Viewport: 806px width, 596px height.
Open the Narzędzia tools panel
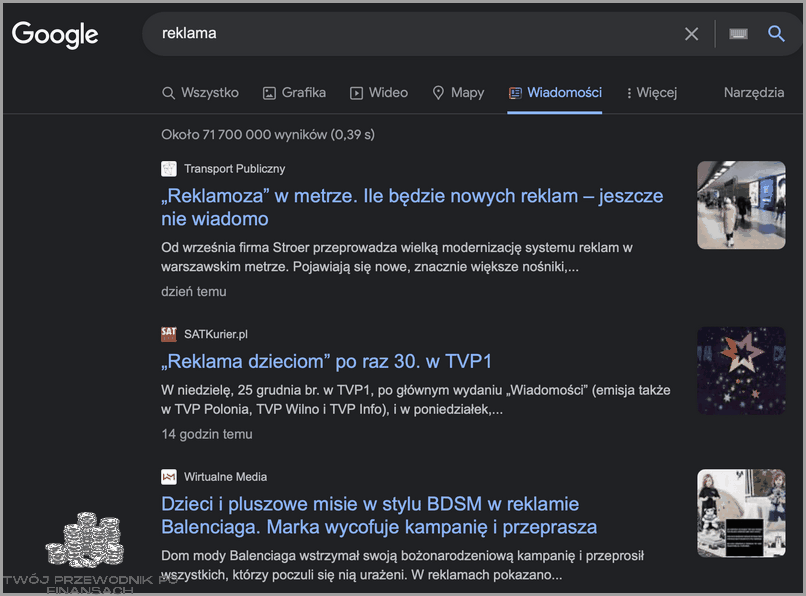[x=753, y=92]
